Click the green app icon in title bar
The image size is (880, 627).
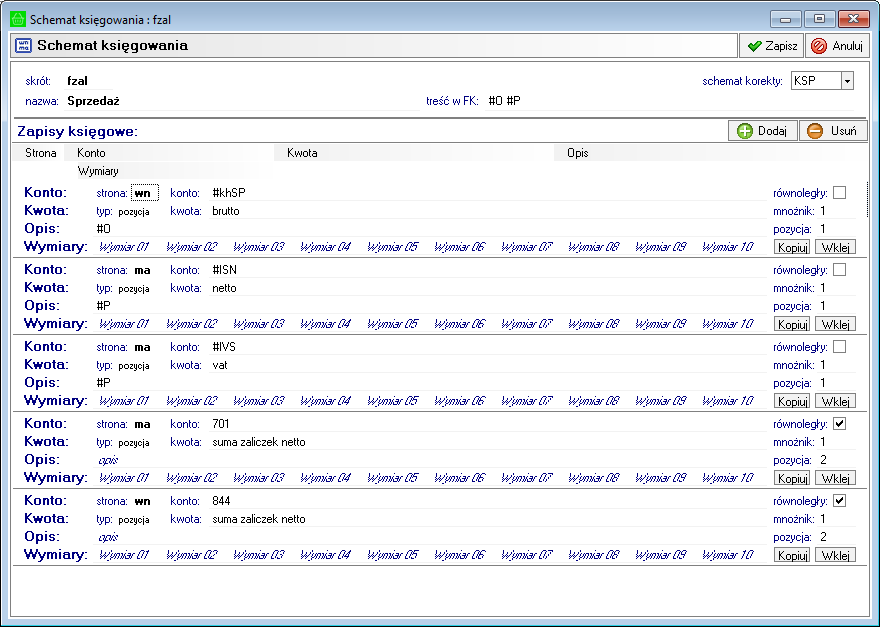[17, 19]
